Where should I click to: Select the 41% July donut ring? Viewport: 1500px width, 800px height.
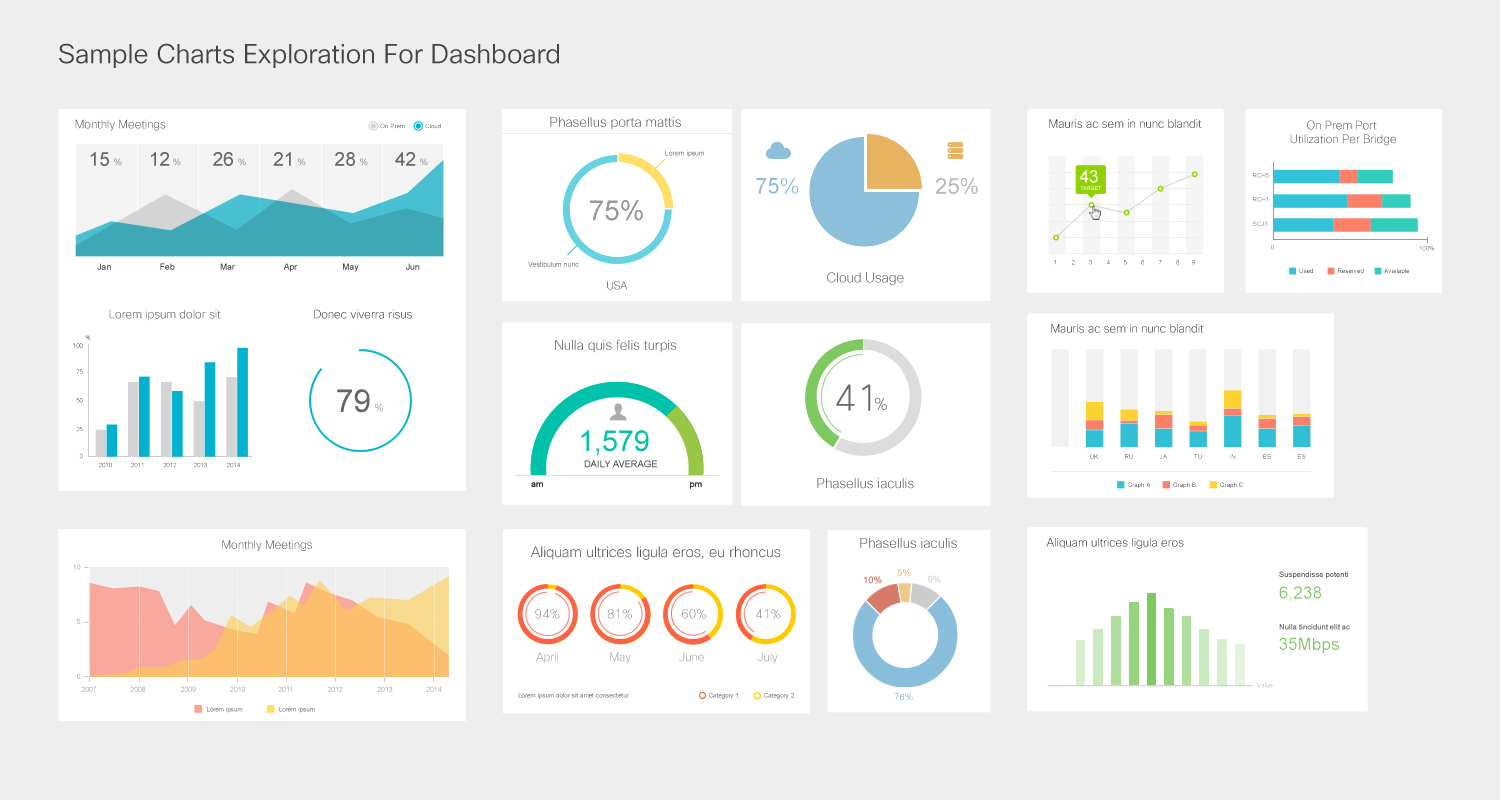coord(766,614)
